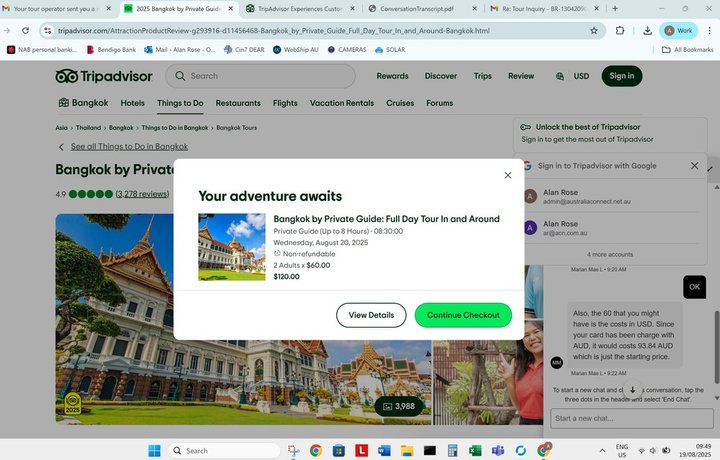Select the Cruises tab

click(x=400, y=103)
